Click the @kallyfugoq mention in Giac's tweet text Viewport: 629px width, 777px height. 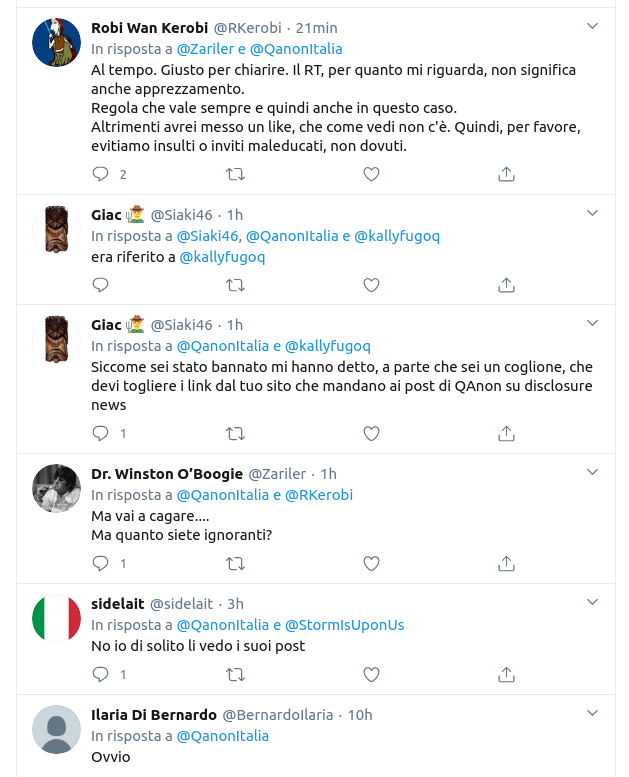point(222,257)
